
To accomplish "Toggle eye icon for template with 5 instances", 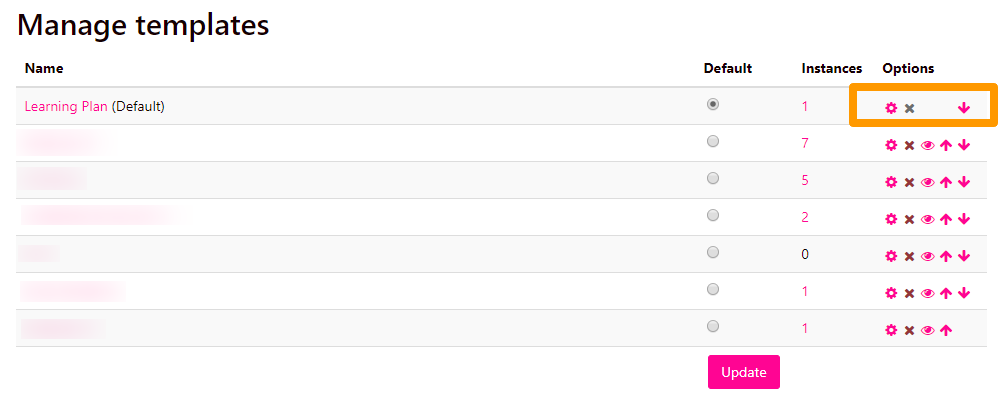I will pyautogui.click(x=928, y=183).
